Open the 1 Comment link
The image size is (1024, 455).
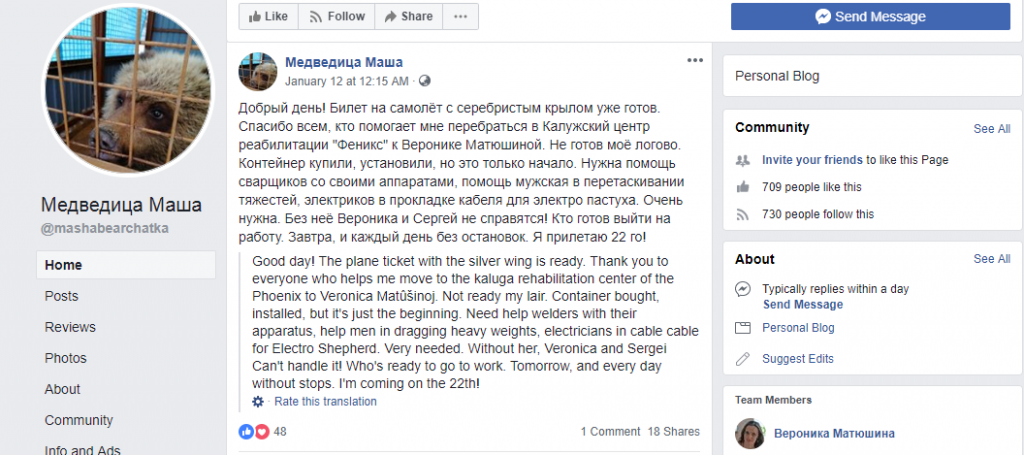pos(610,432)
